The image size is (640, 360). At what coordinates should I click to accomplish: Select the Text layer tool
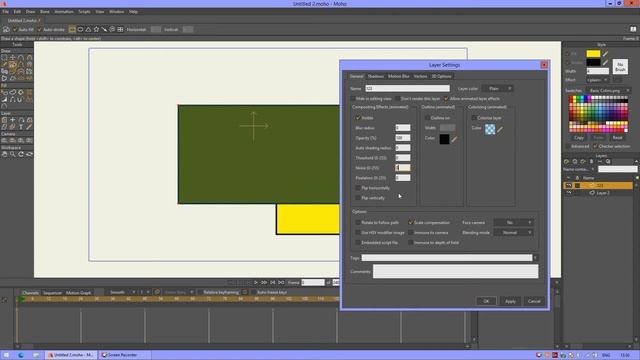click(21, 127)
